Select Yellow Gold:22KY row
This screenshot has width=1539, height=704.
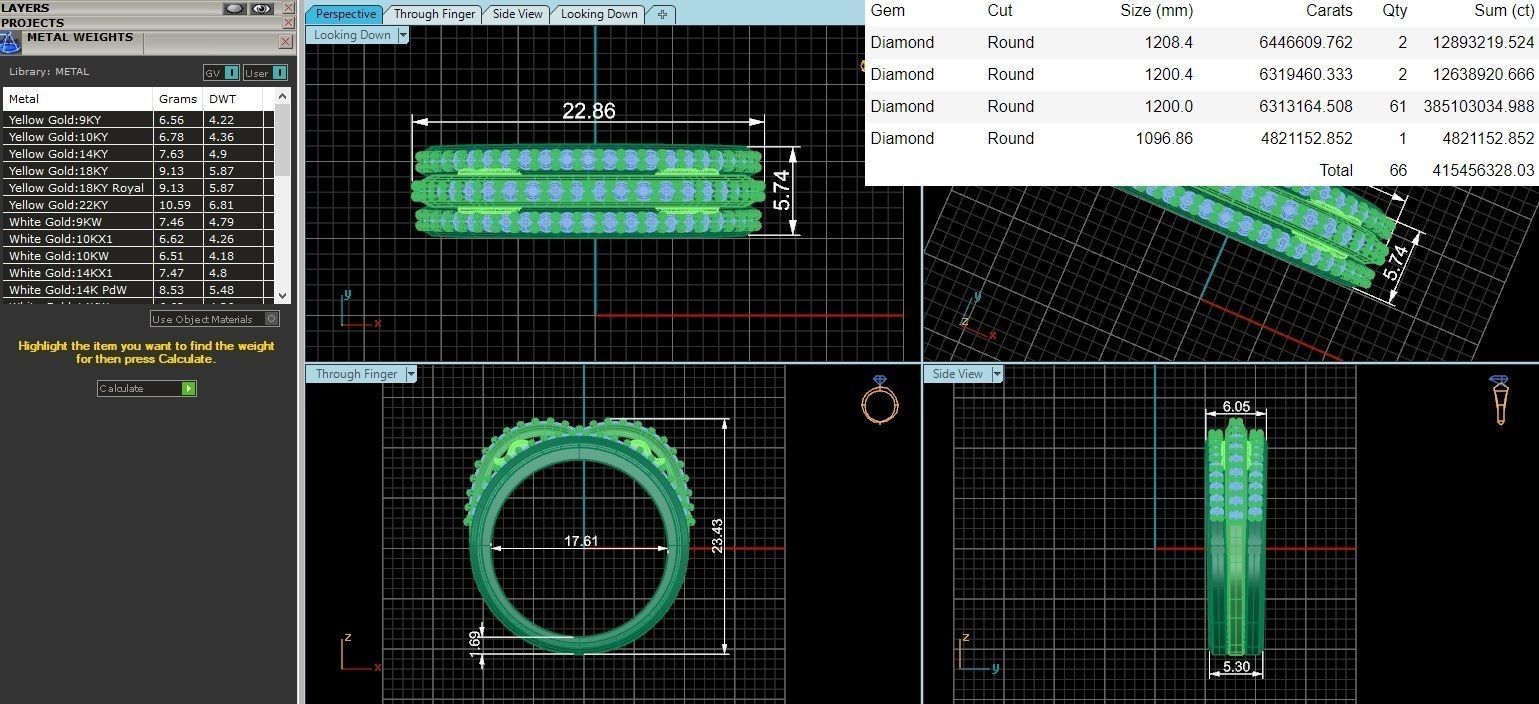(139, 205)
